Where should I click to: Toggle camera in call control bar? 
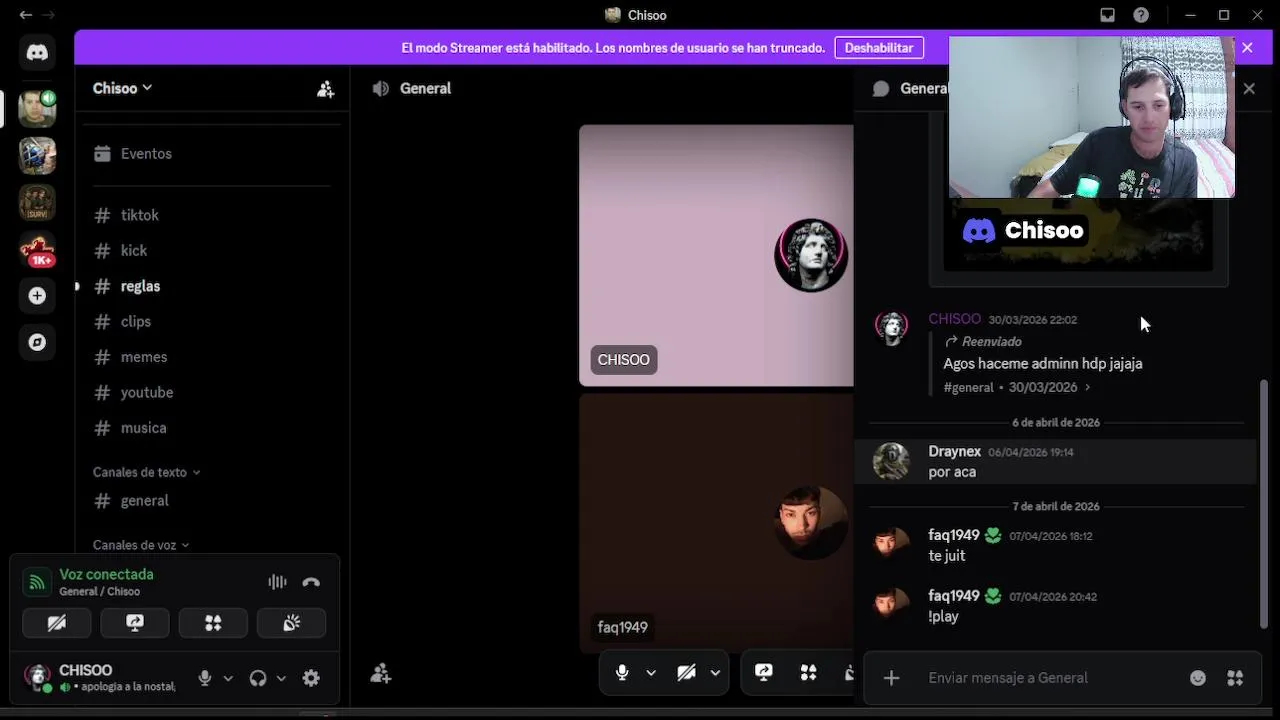tap(686, 673)
